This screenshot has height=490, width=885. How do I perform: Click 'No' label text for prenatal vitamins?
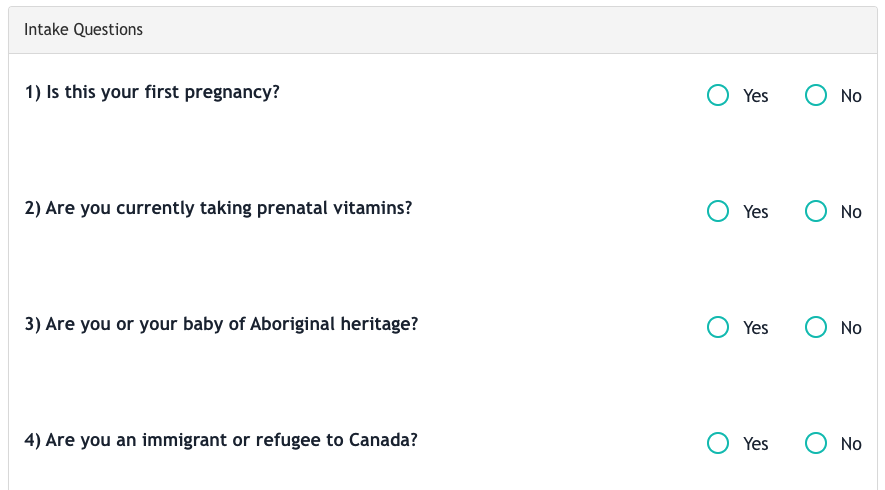pyautogui.click(x=851, y=212)
